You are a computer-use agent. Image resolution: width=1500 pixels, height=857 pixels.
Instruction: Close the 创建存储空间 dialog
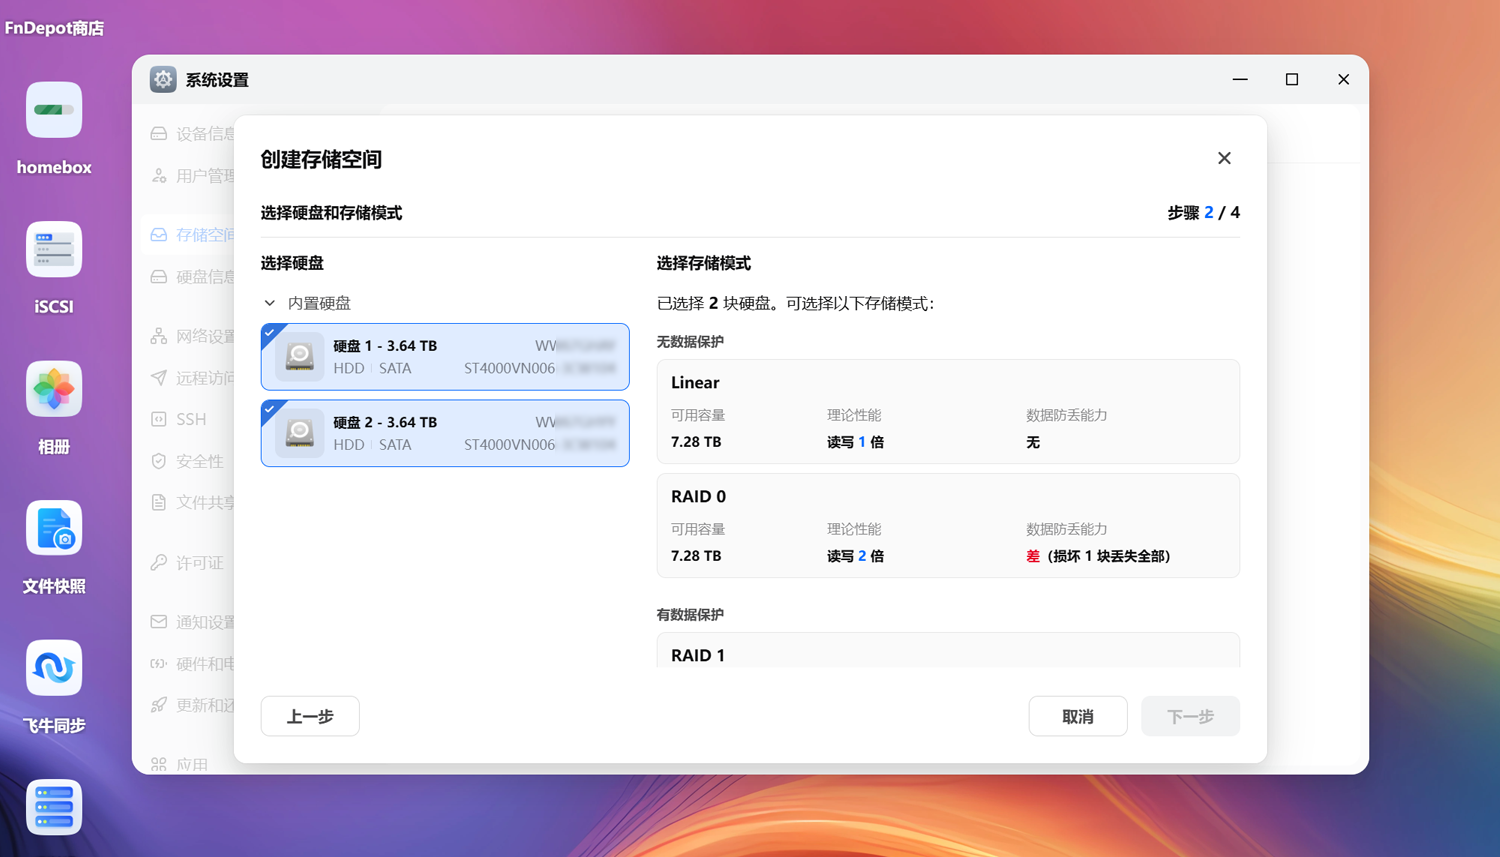click(x=1224, y=159)
